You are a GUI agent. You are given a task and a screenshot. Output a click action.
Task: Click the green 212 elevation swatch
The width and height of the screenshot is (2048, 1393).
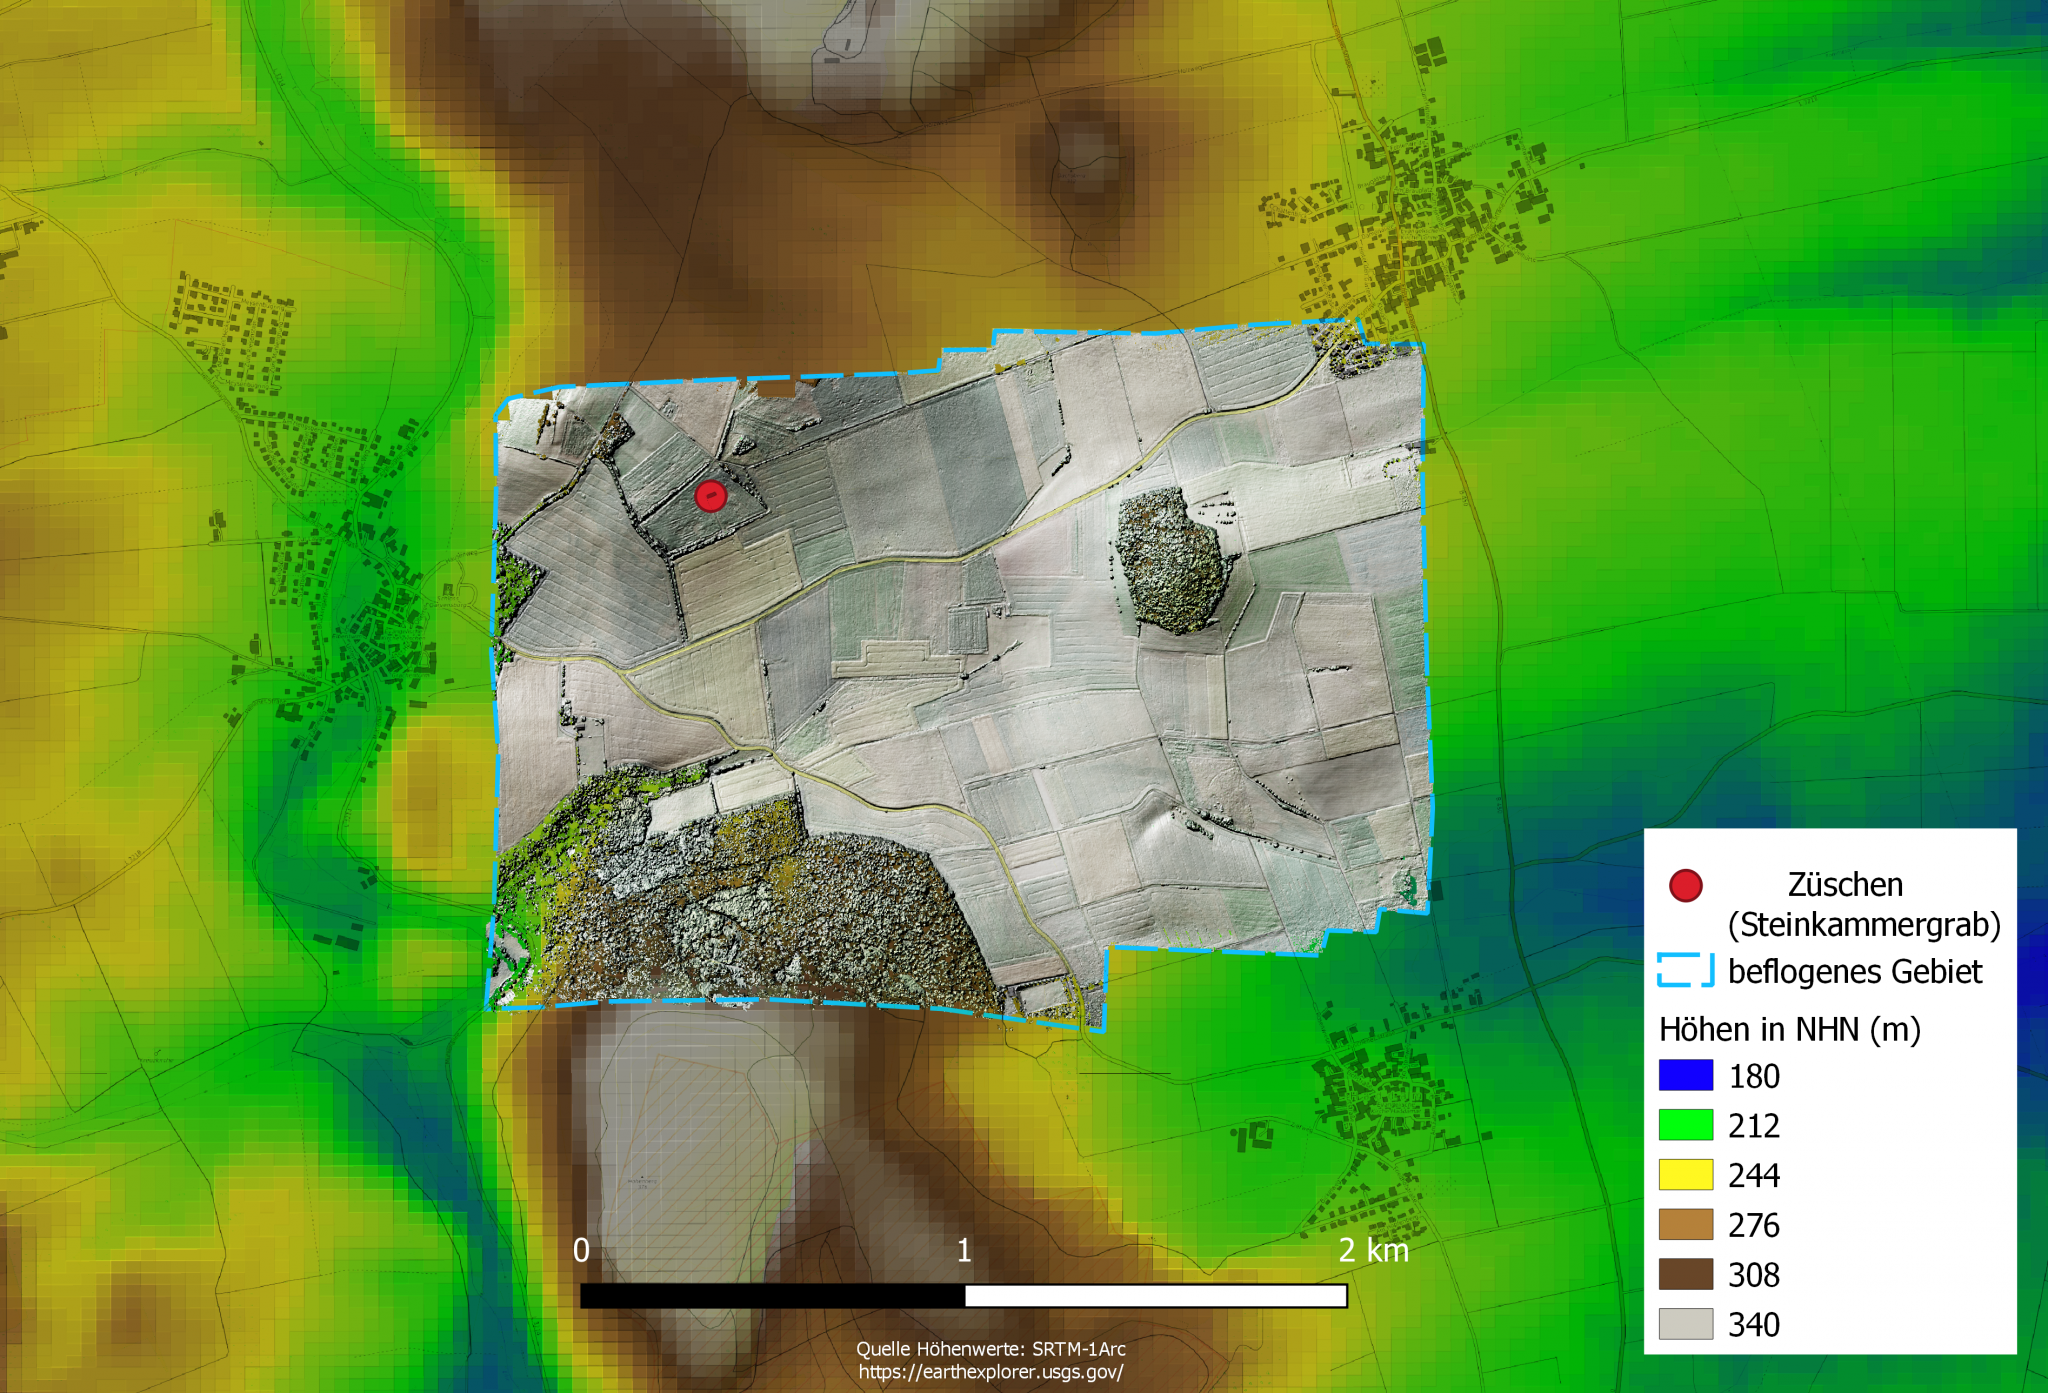point(1686,1125)
